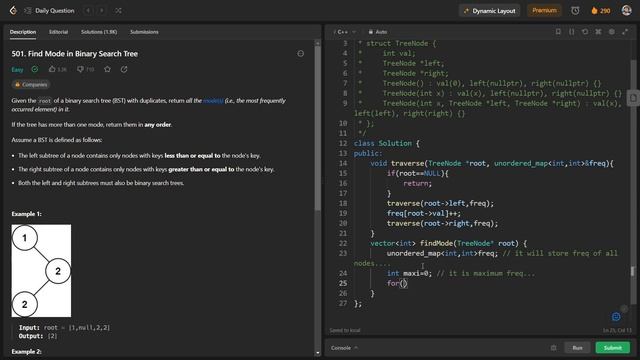The height and width of the screenshot is (360, 640).
Task: Click description scrollbar down arrow
Action: pos(318,353)
